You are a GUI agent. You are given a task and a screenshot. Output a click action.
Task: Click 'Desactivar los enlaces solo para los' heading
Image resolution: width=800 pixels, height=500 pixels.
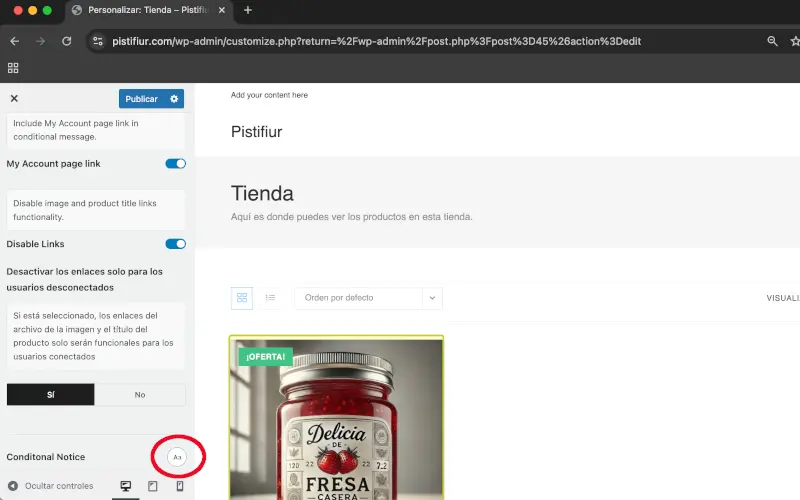click(x=85, y=271)
